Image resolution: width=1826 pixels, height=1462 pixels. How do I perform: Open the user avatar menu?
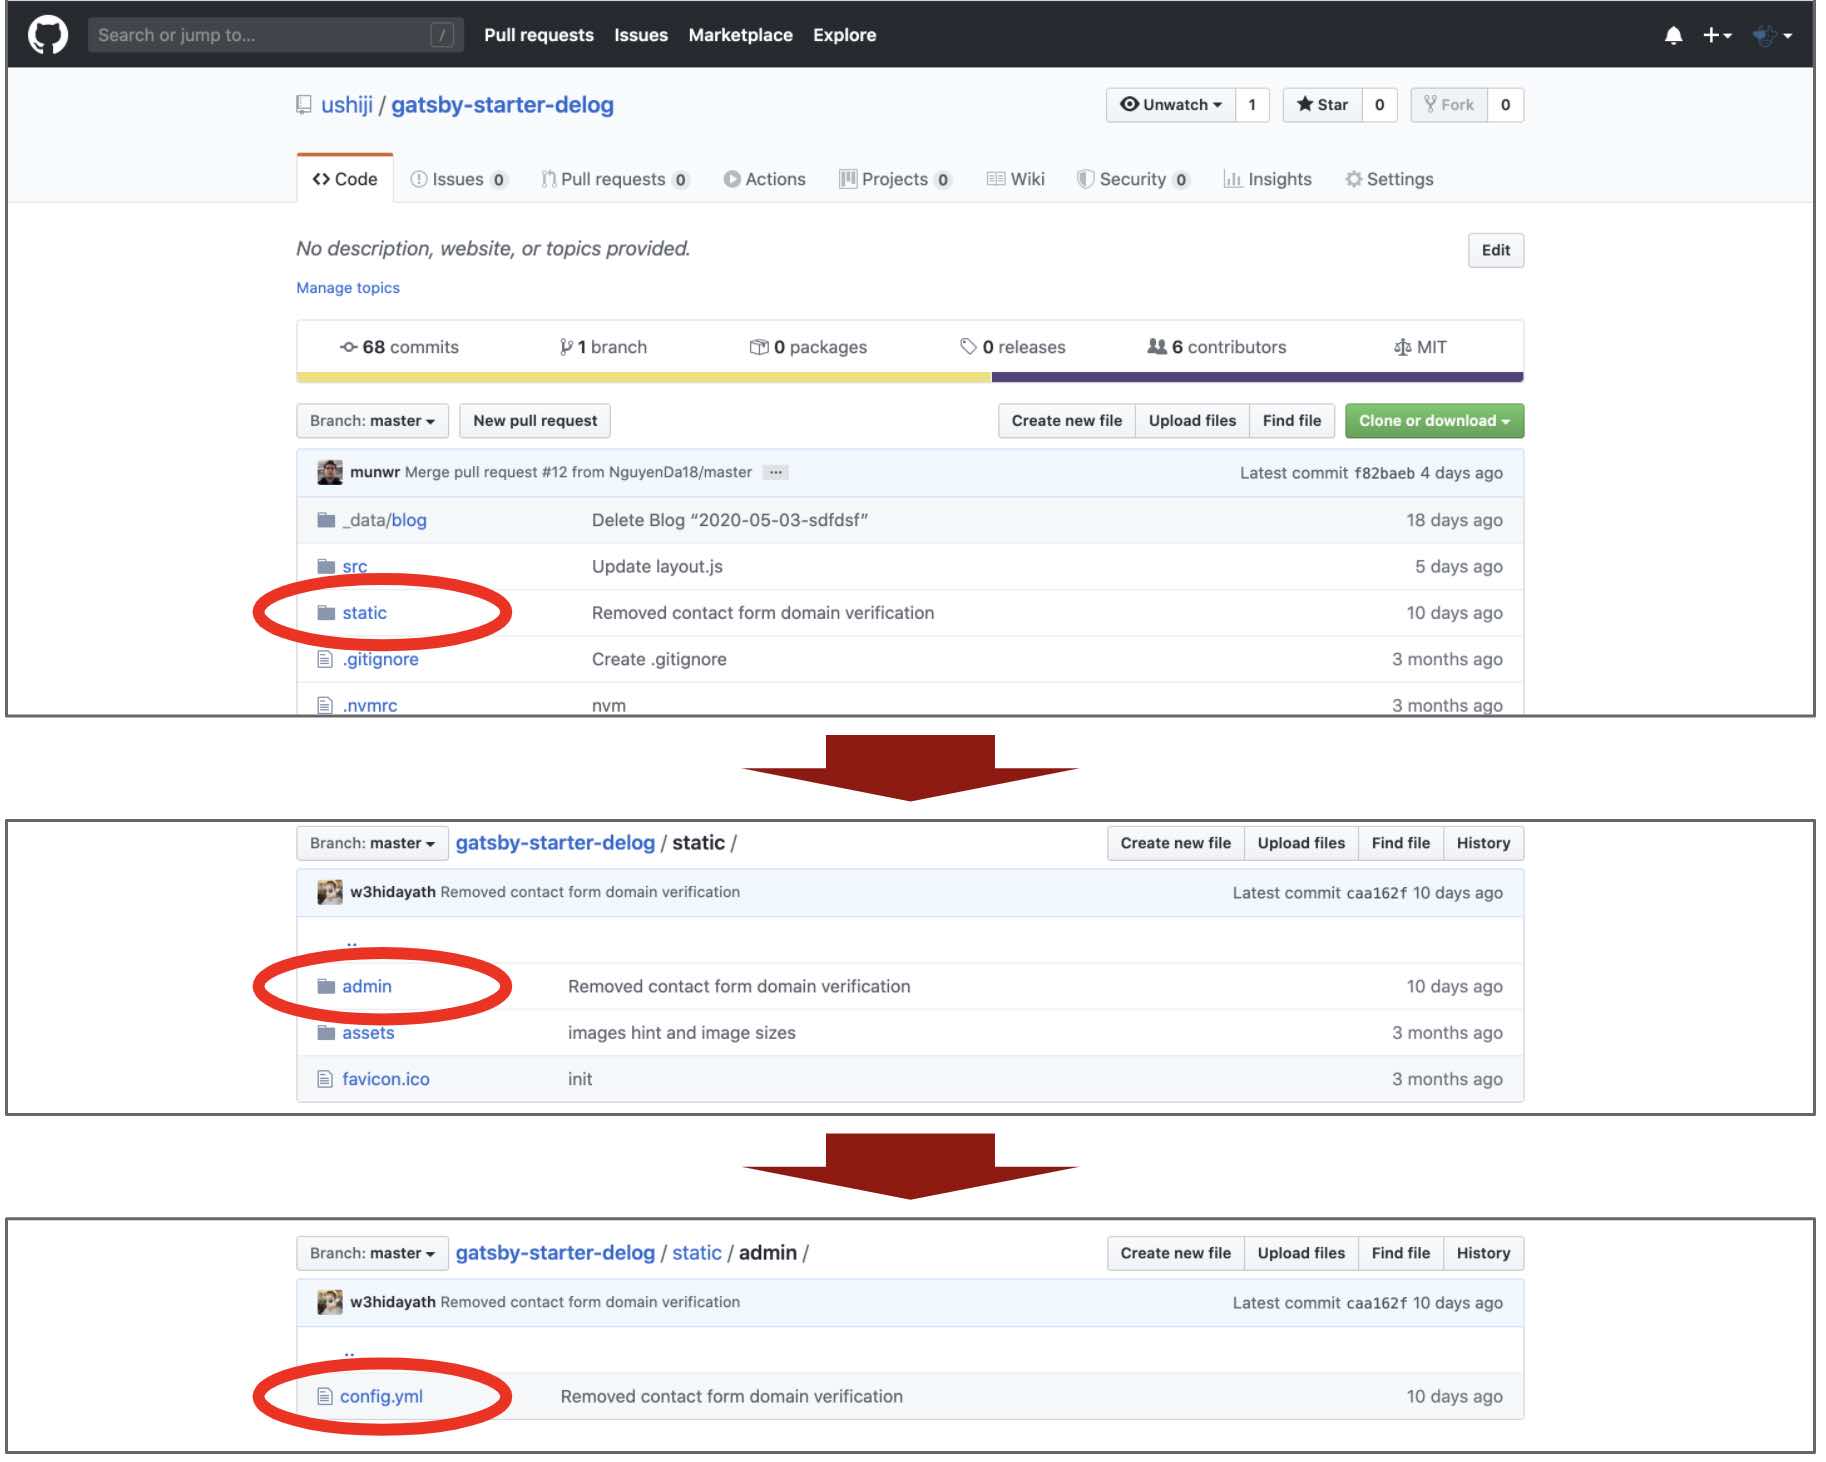[1772, 35]
